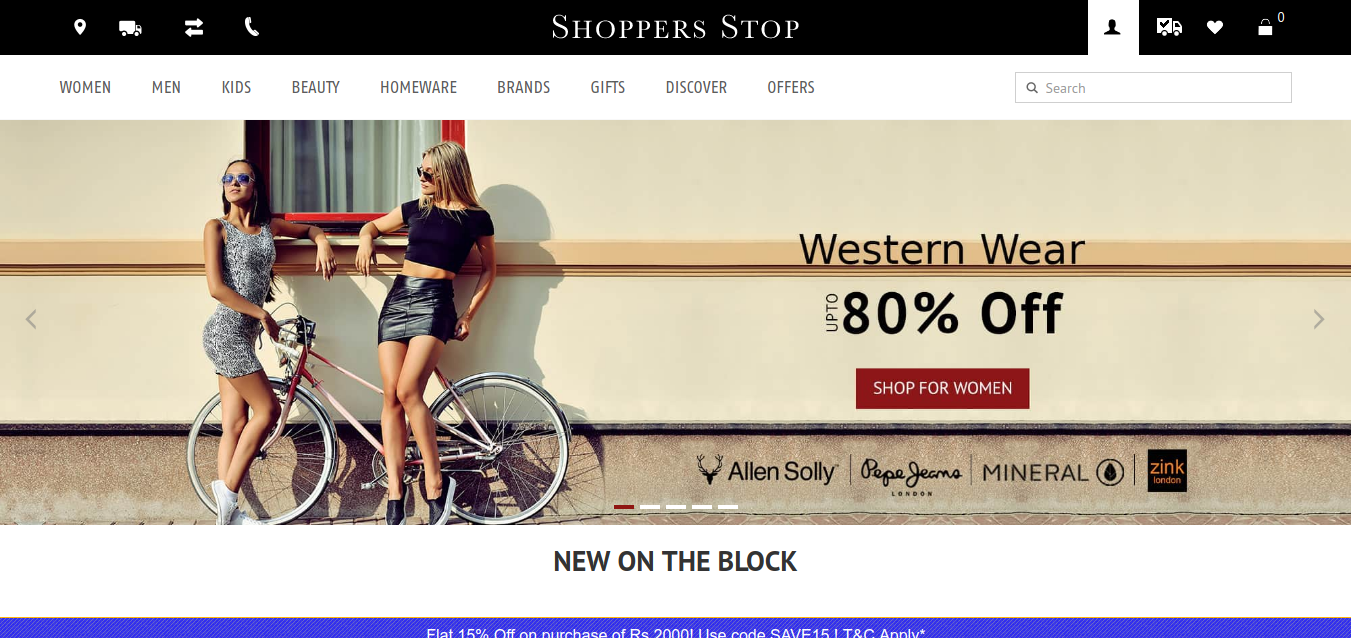Select the last carousel indicator dash
This screenshot has height=638, width=1351.
pos(728,507)
